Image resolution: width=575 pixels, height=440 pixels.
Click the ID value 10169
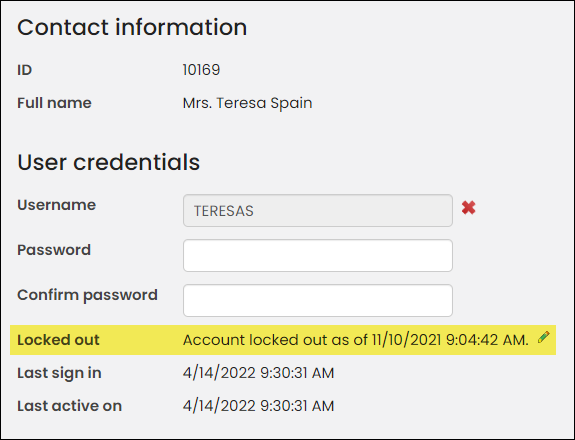[x=201, y=70]
